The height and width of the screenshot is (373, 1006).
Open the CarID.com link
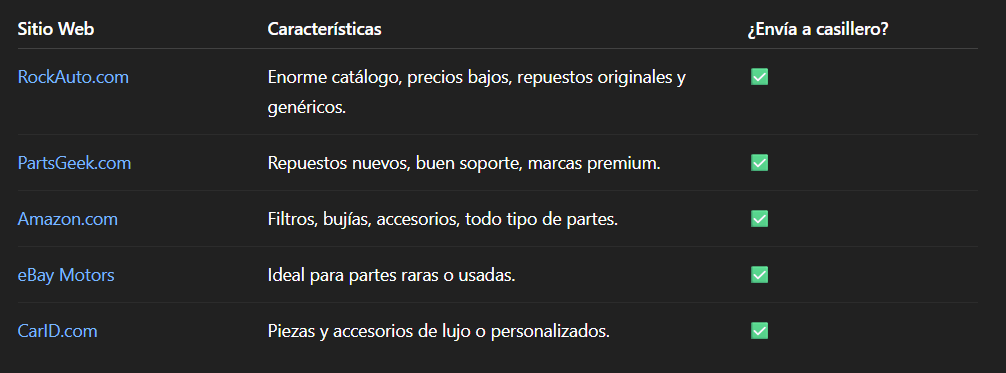58,331
